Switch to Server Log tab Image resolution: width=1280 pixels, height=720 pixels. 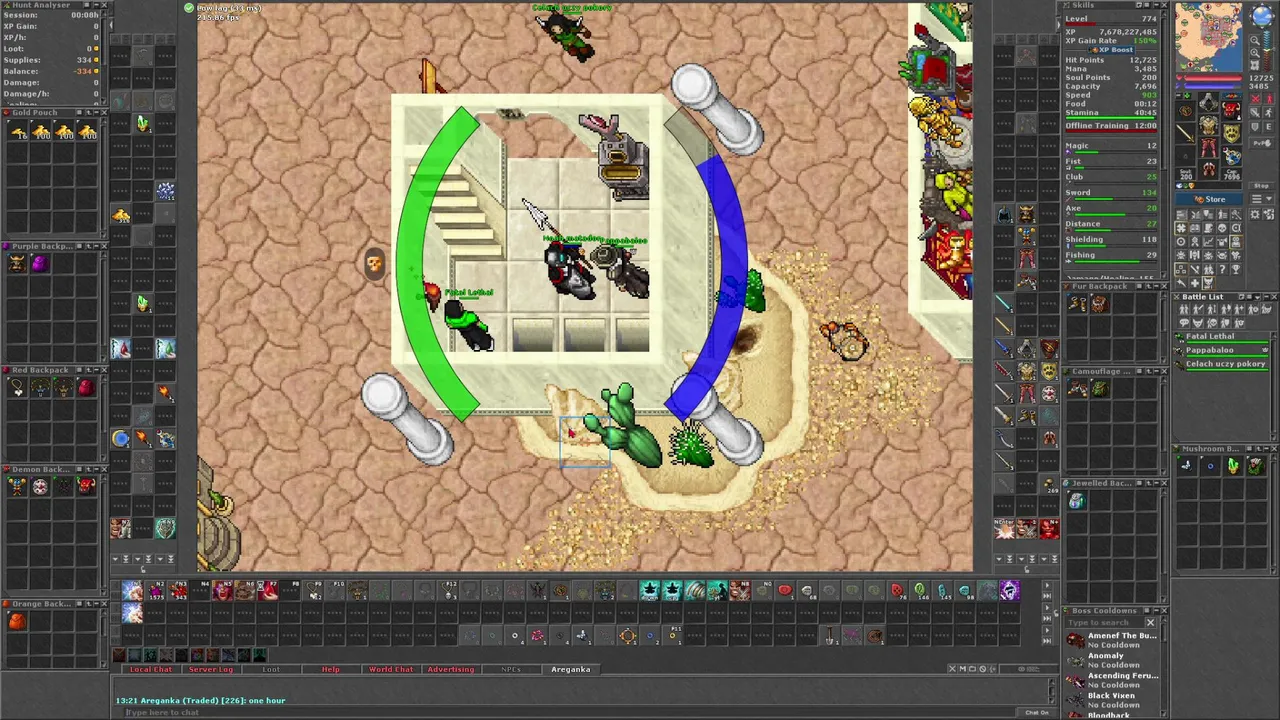coord(210,669)
